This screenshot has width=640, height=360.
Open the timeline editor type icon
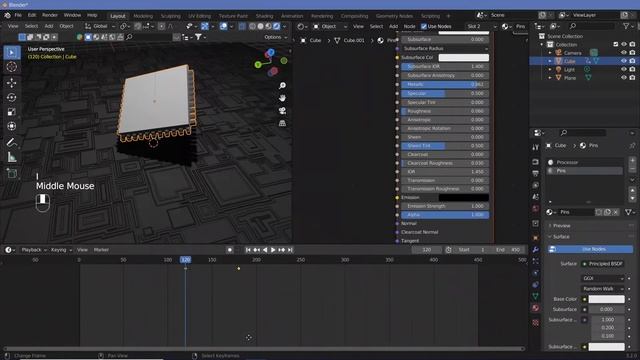tap(9, 250)
